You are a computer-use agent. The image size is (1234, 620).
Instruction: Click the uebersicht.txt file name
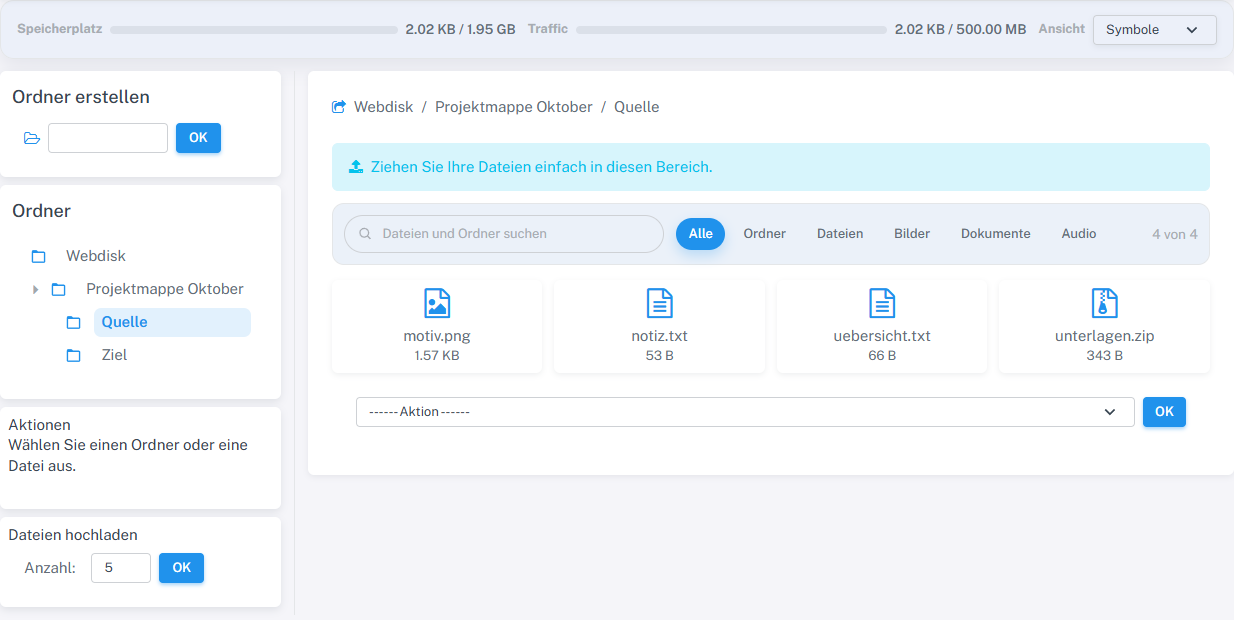tap(882, 336)
